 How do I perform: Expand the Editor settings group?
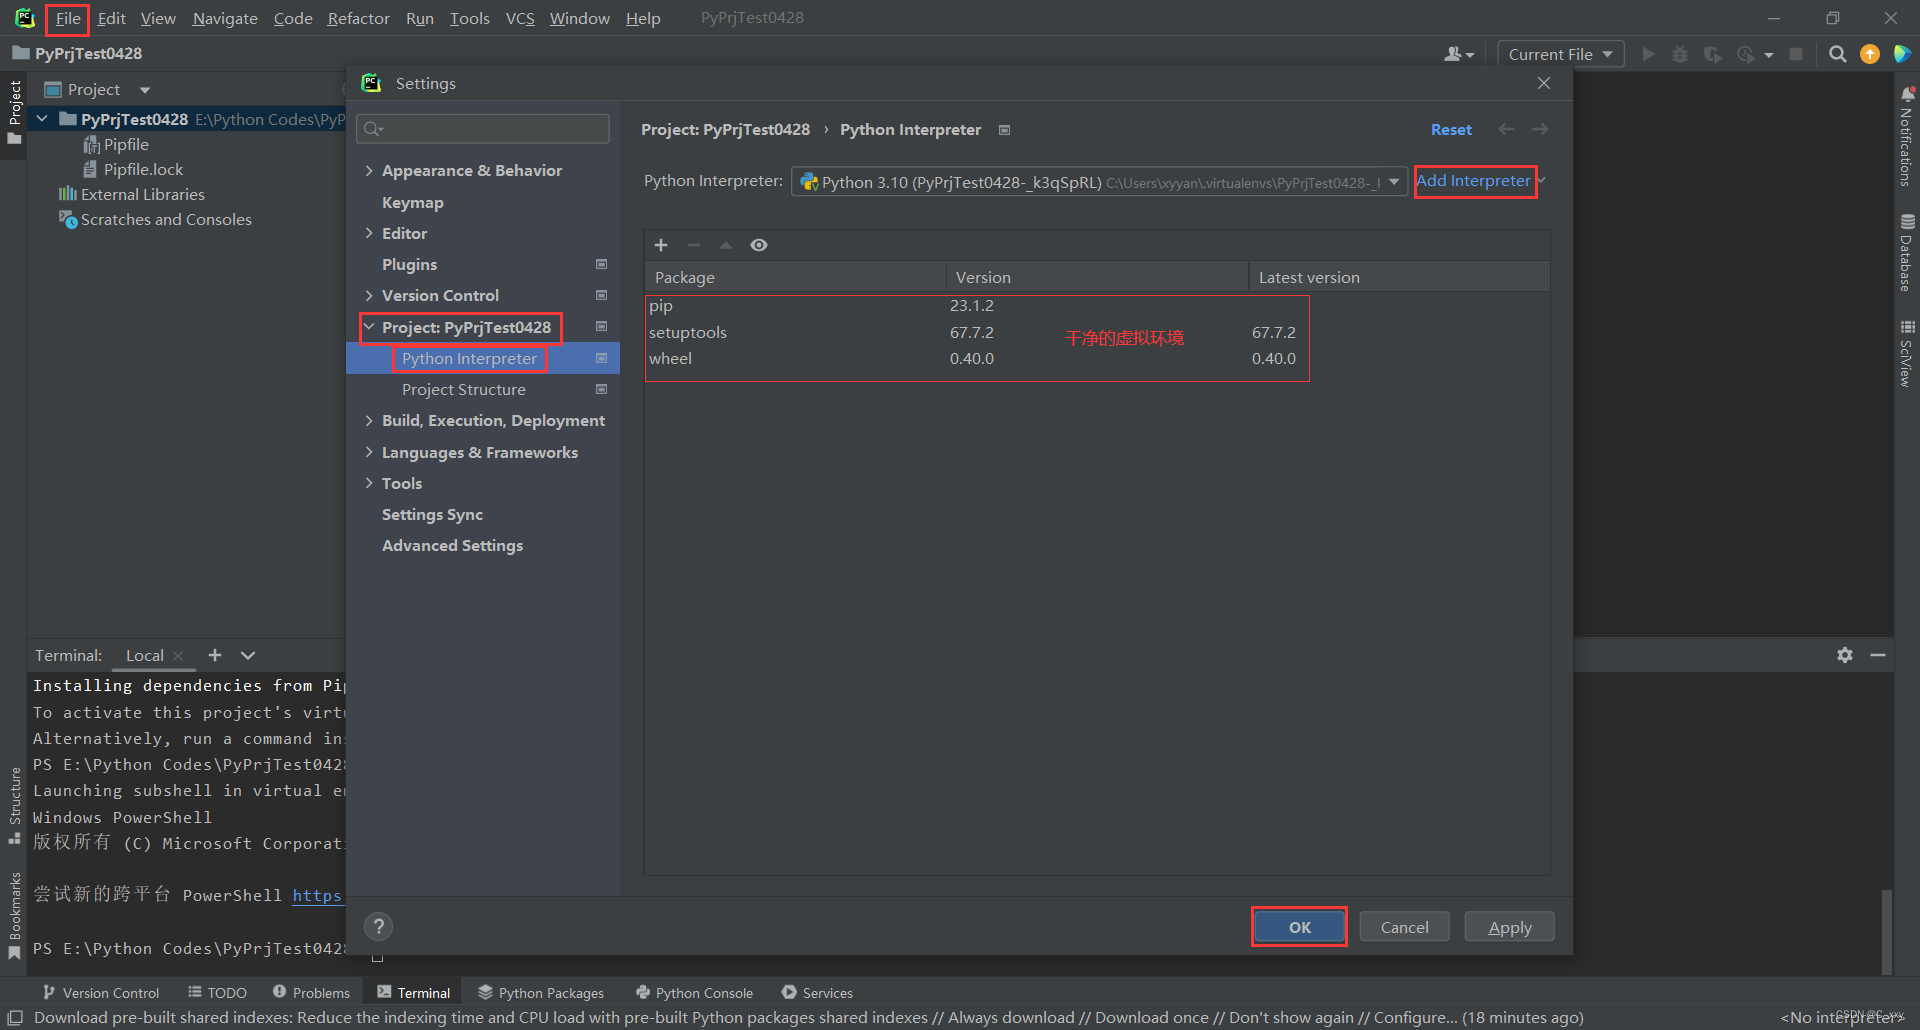point(369,233)
